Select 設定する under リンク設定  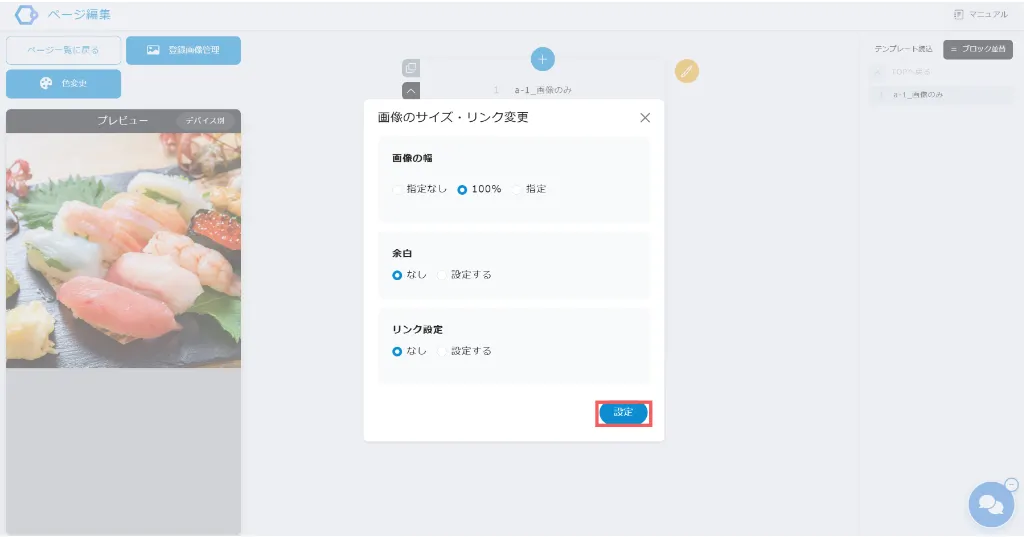tap(442, 351)
